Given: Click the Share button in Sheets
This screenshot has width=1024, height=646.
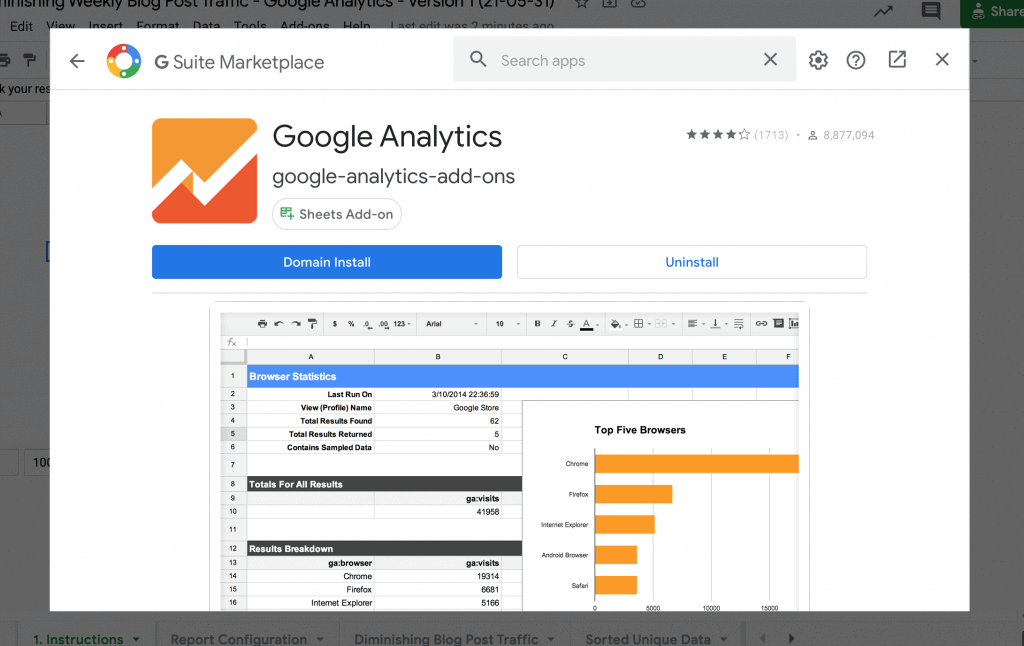Looking at the screenshot, I should pyautogui.click(x=993, y=13).
